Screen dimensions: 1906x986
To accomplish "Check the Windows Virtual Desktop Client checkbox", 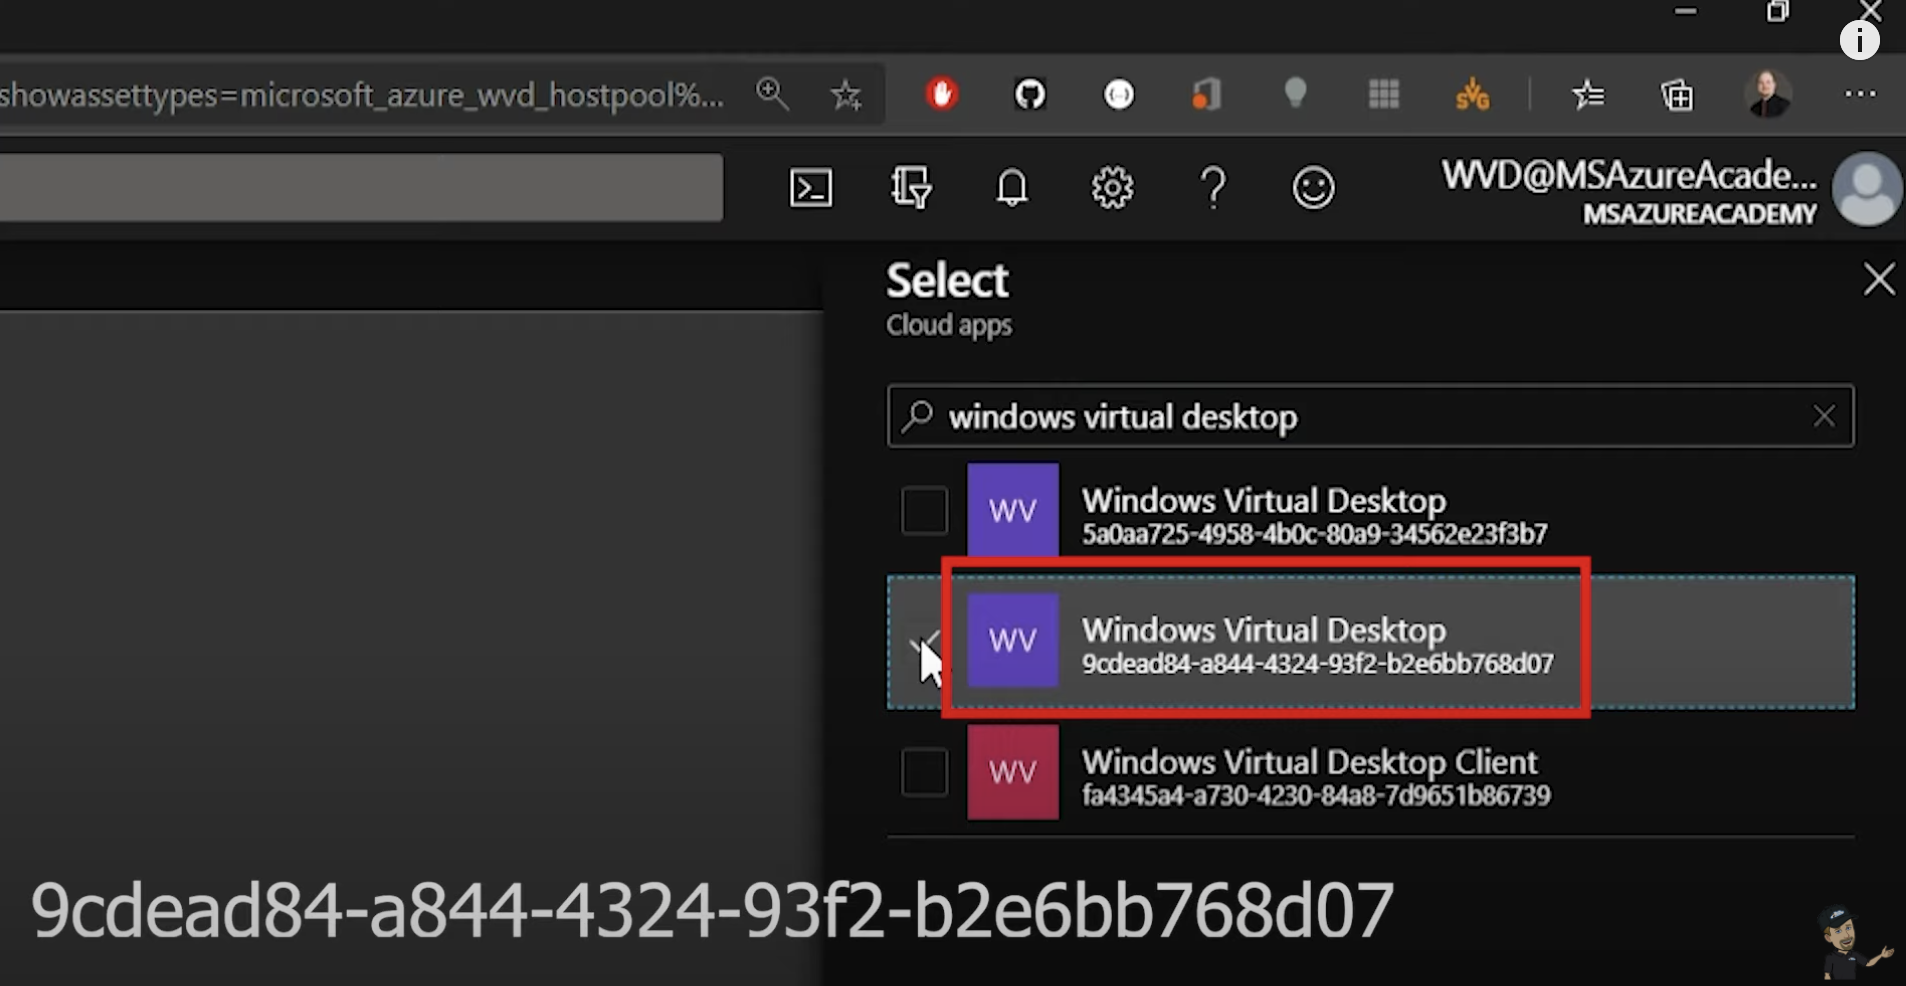I will (924, 772).
